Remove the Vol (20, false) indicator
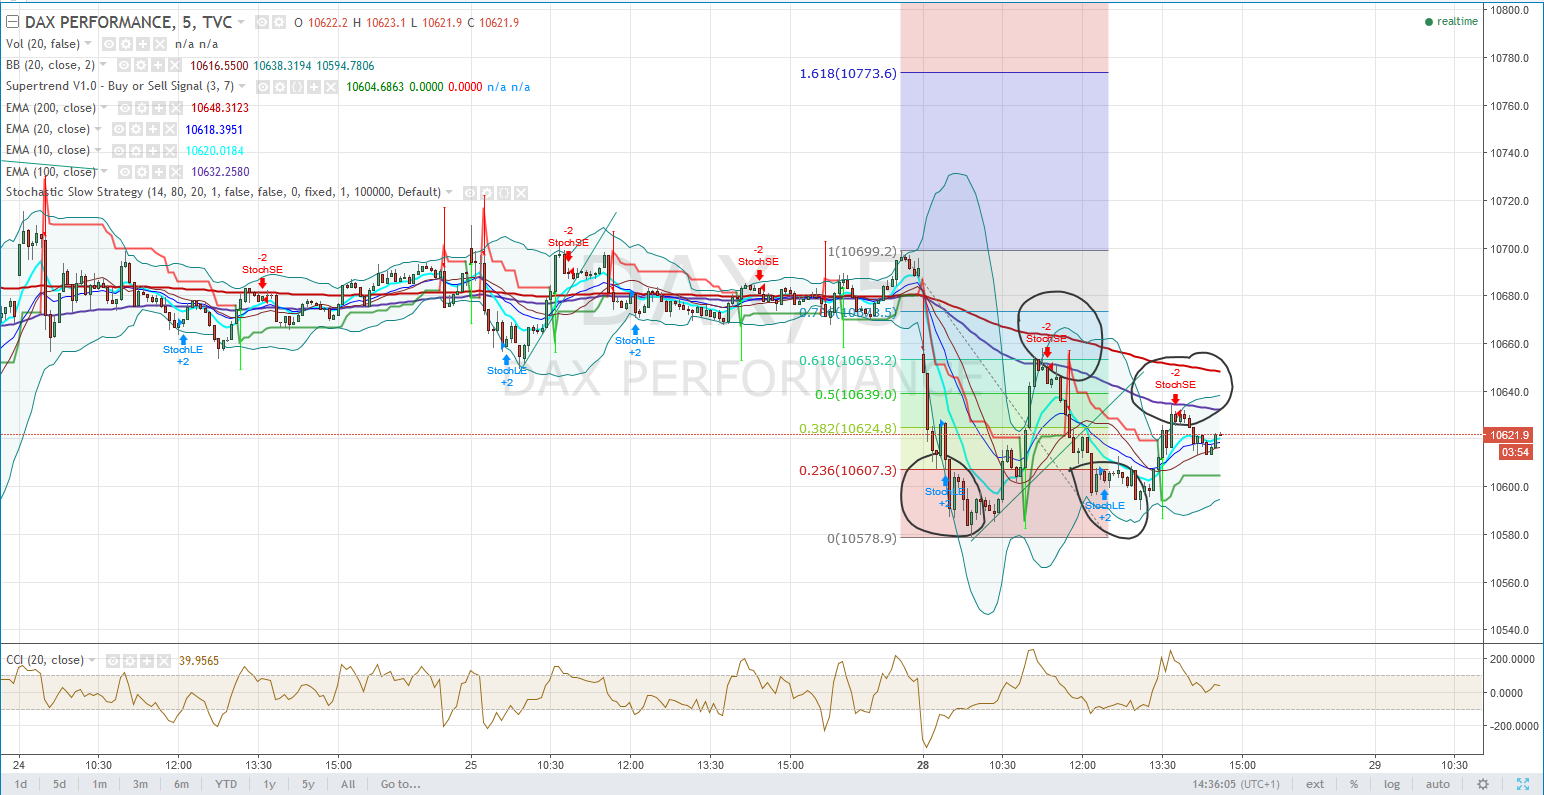The width and height of the screenshot is (1544, 795). 157,43
